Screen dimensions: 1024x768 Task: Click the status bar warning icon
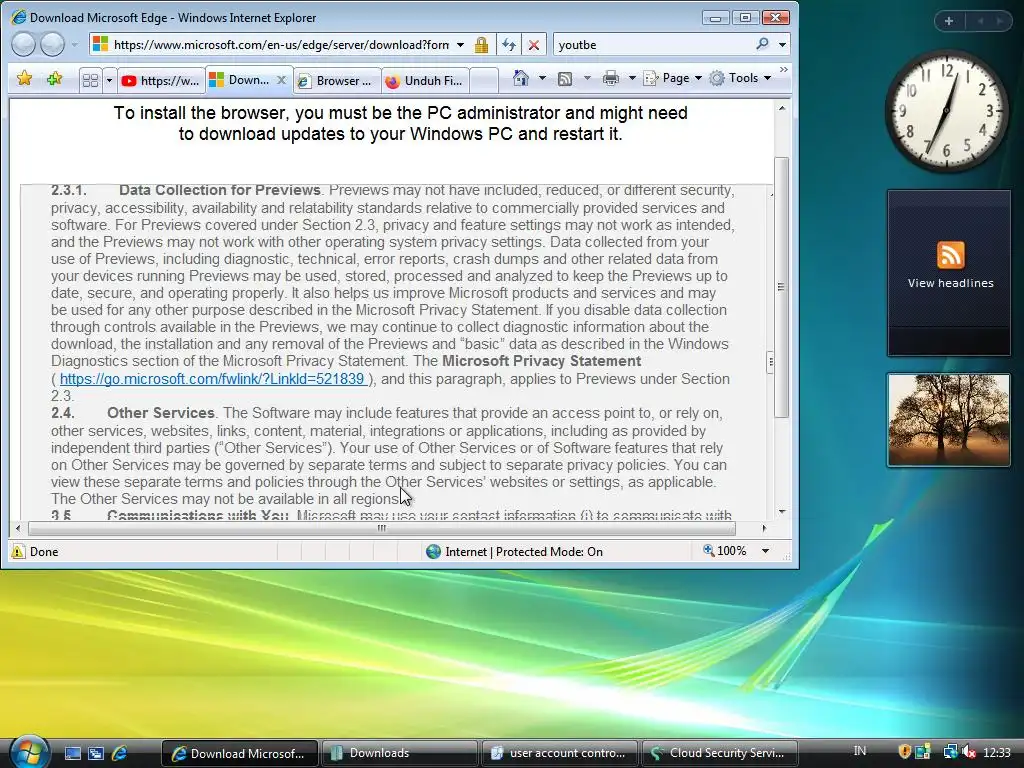coord(18,552)
